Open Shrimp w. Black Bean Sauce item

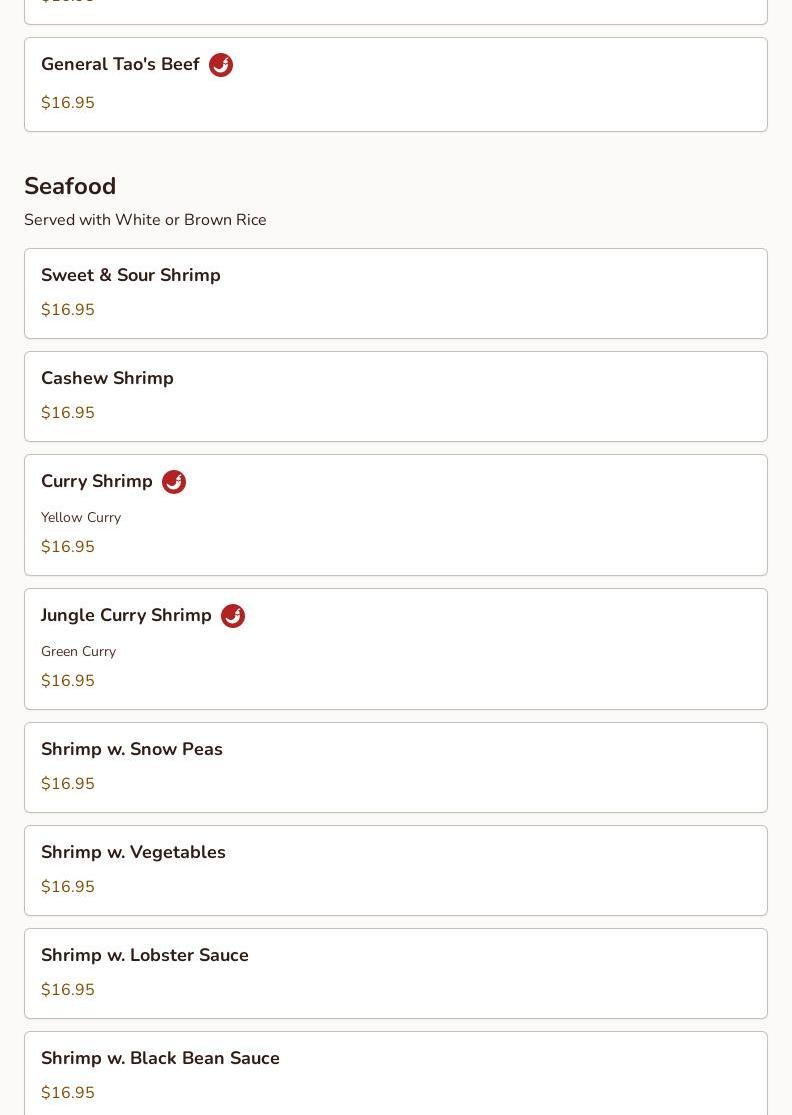(160, 1059)
